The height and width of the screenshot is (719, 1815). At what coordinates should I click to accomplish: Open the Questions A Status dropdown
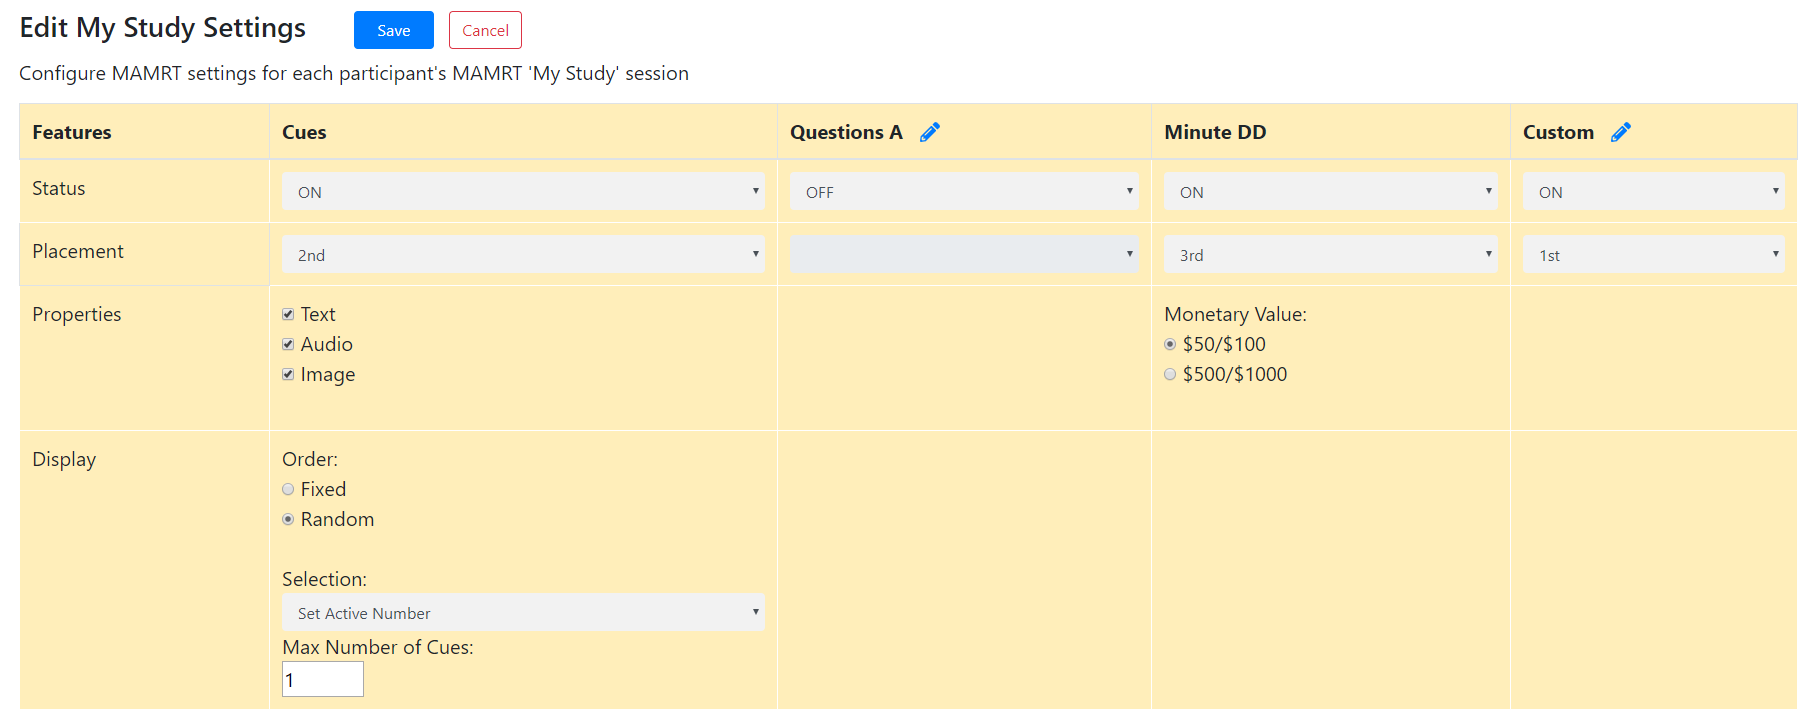[x=964, y=191]
